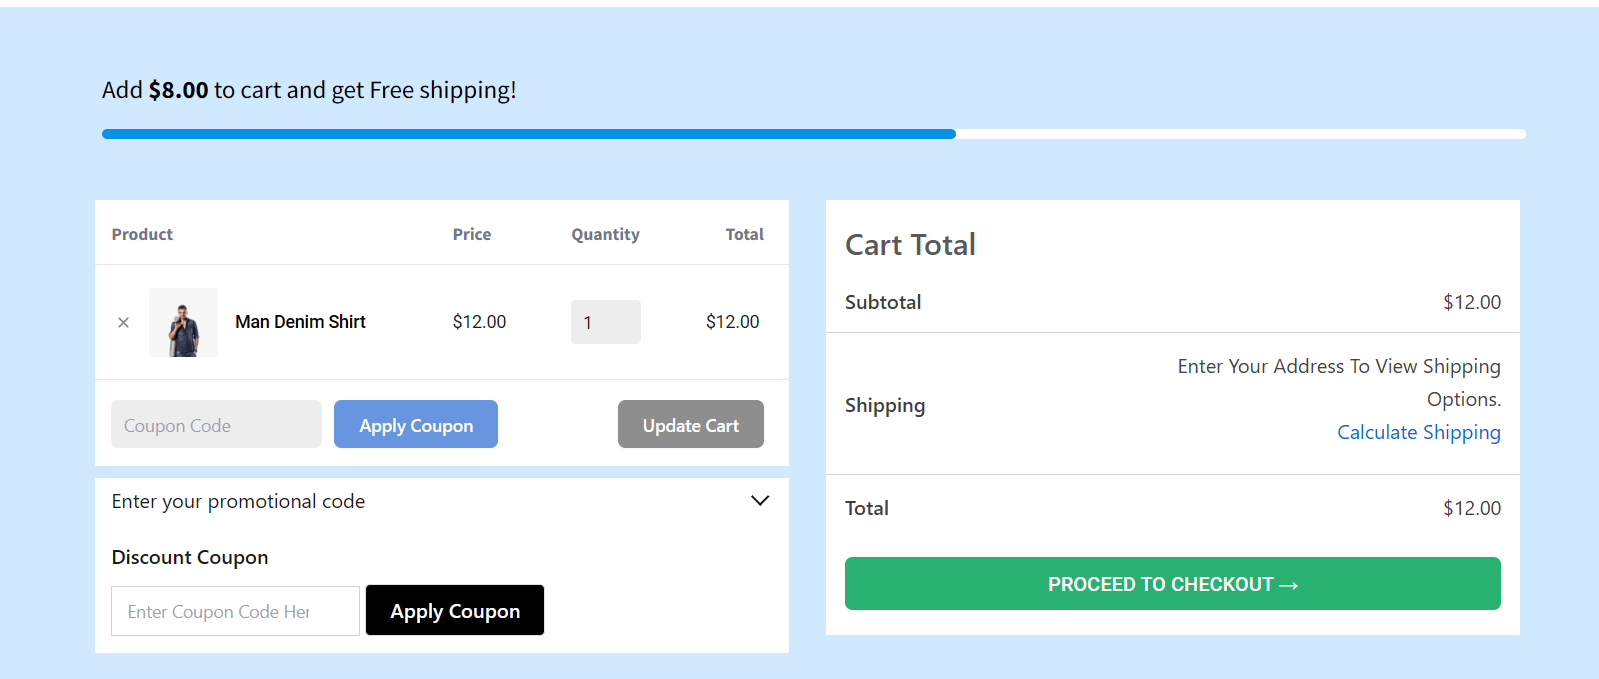The image size is (1599, 679).
Task: Focus the quantity field showing 1
Action: click(606, 322)
